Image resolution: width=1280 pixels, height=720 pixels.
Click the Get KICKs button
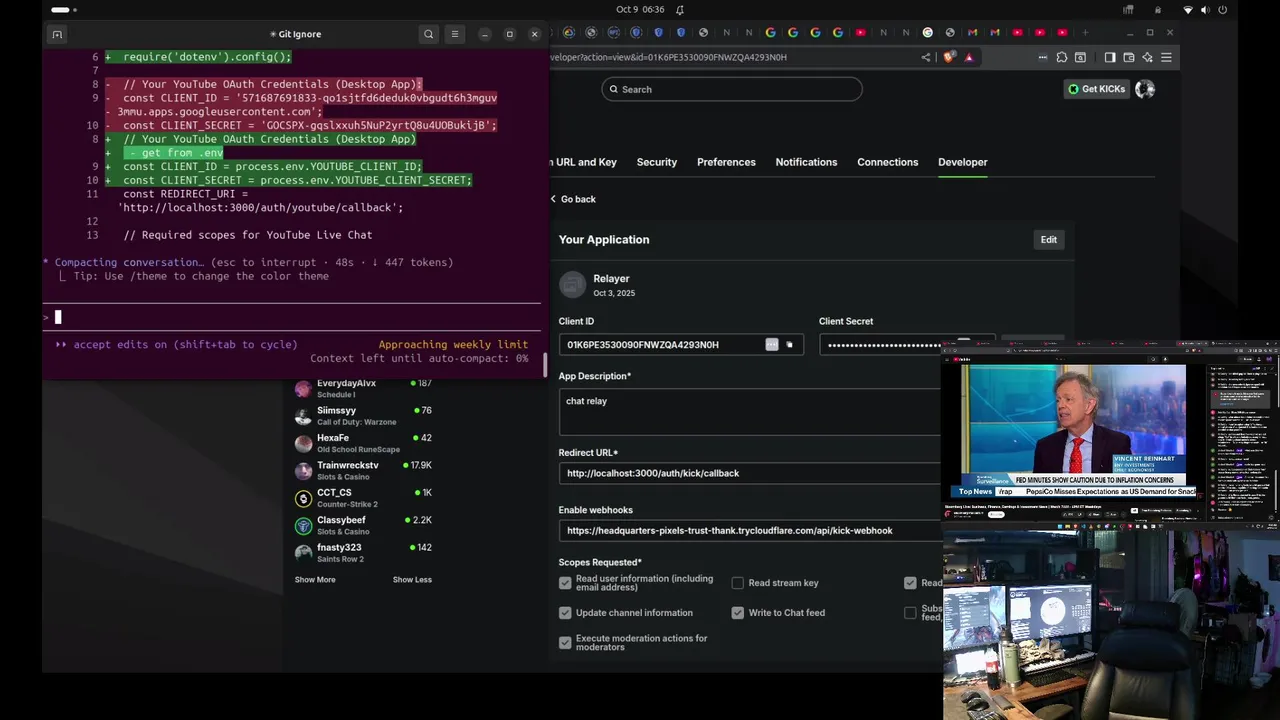pos(1096,89)
